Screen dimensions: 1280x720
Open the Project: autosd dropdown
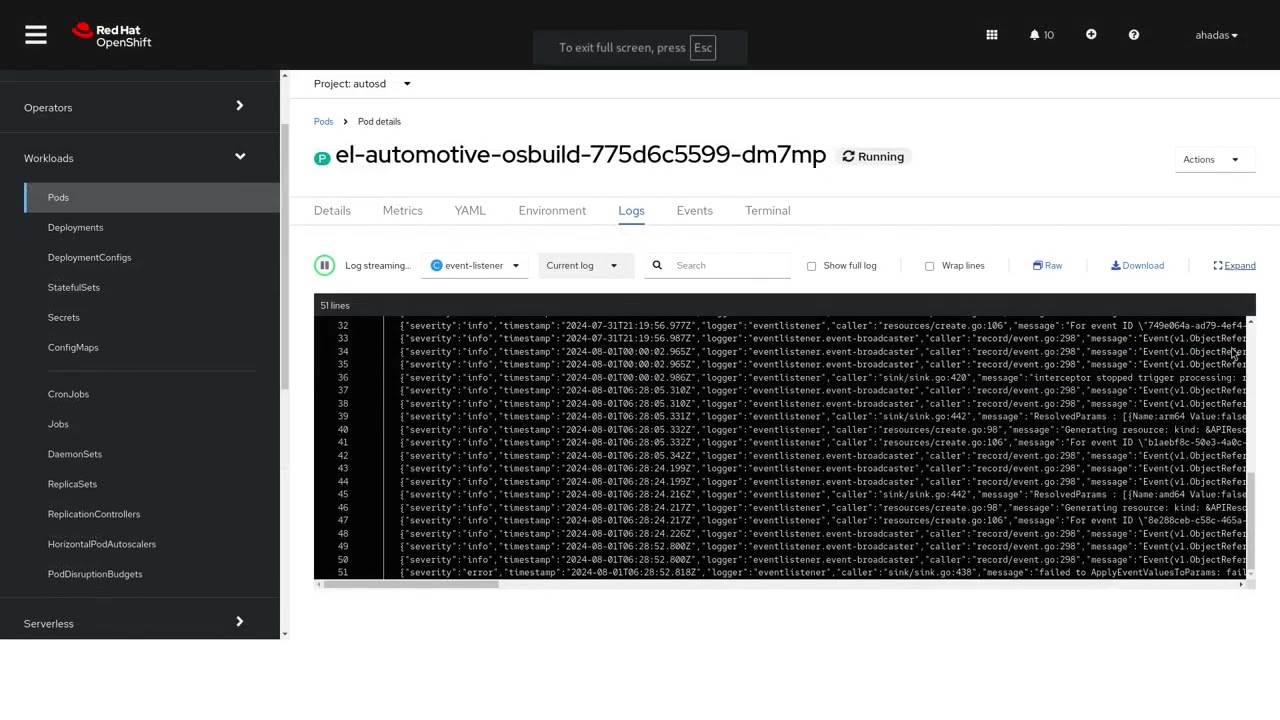pos(363,84)
